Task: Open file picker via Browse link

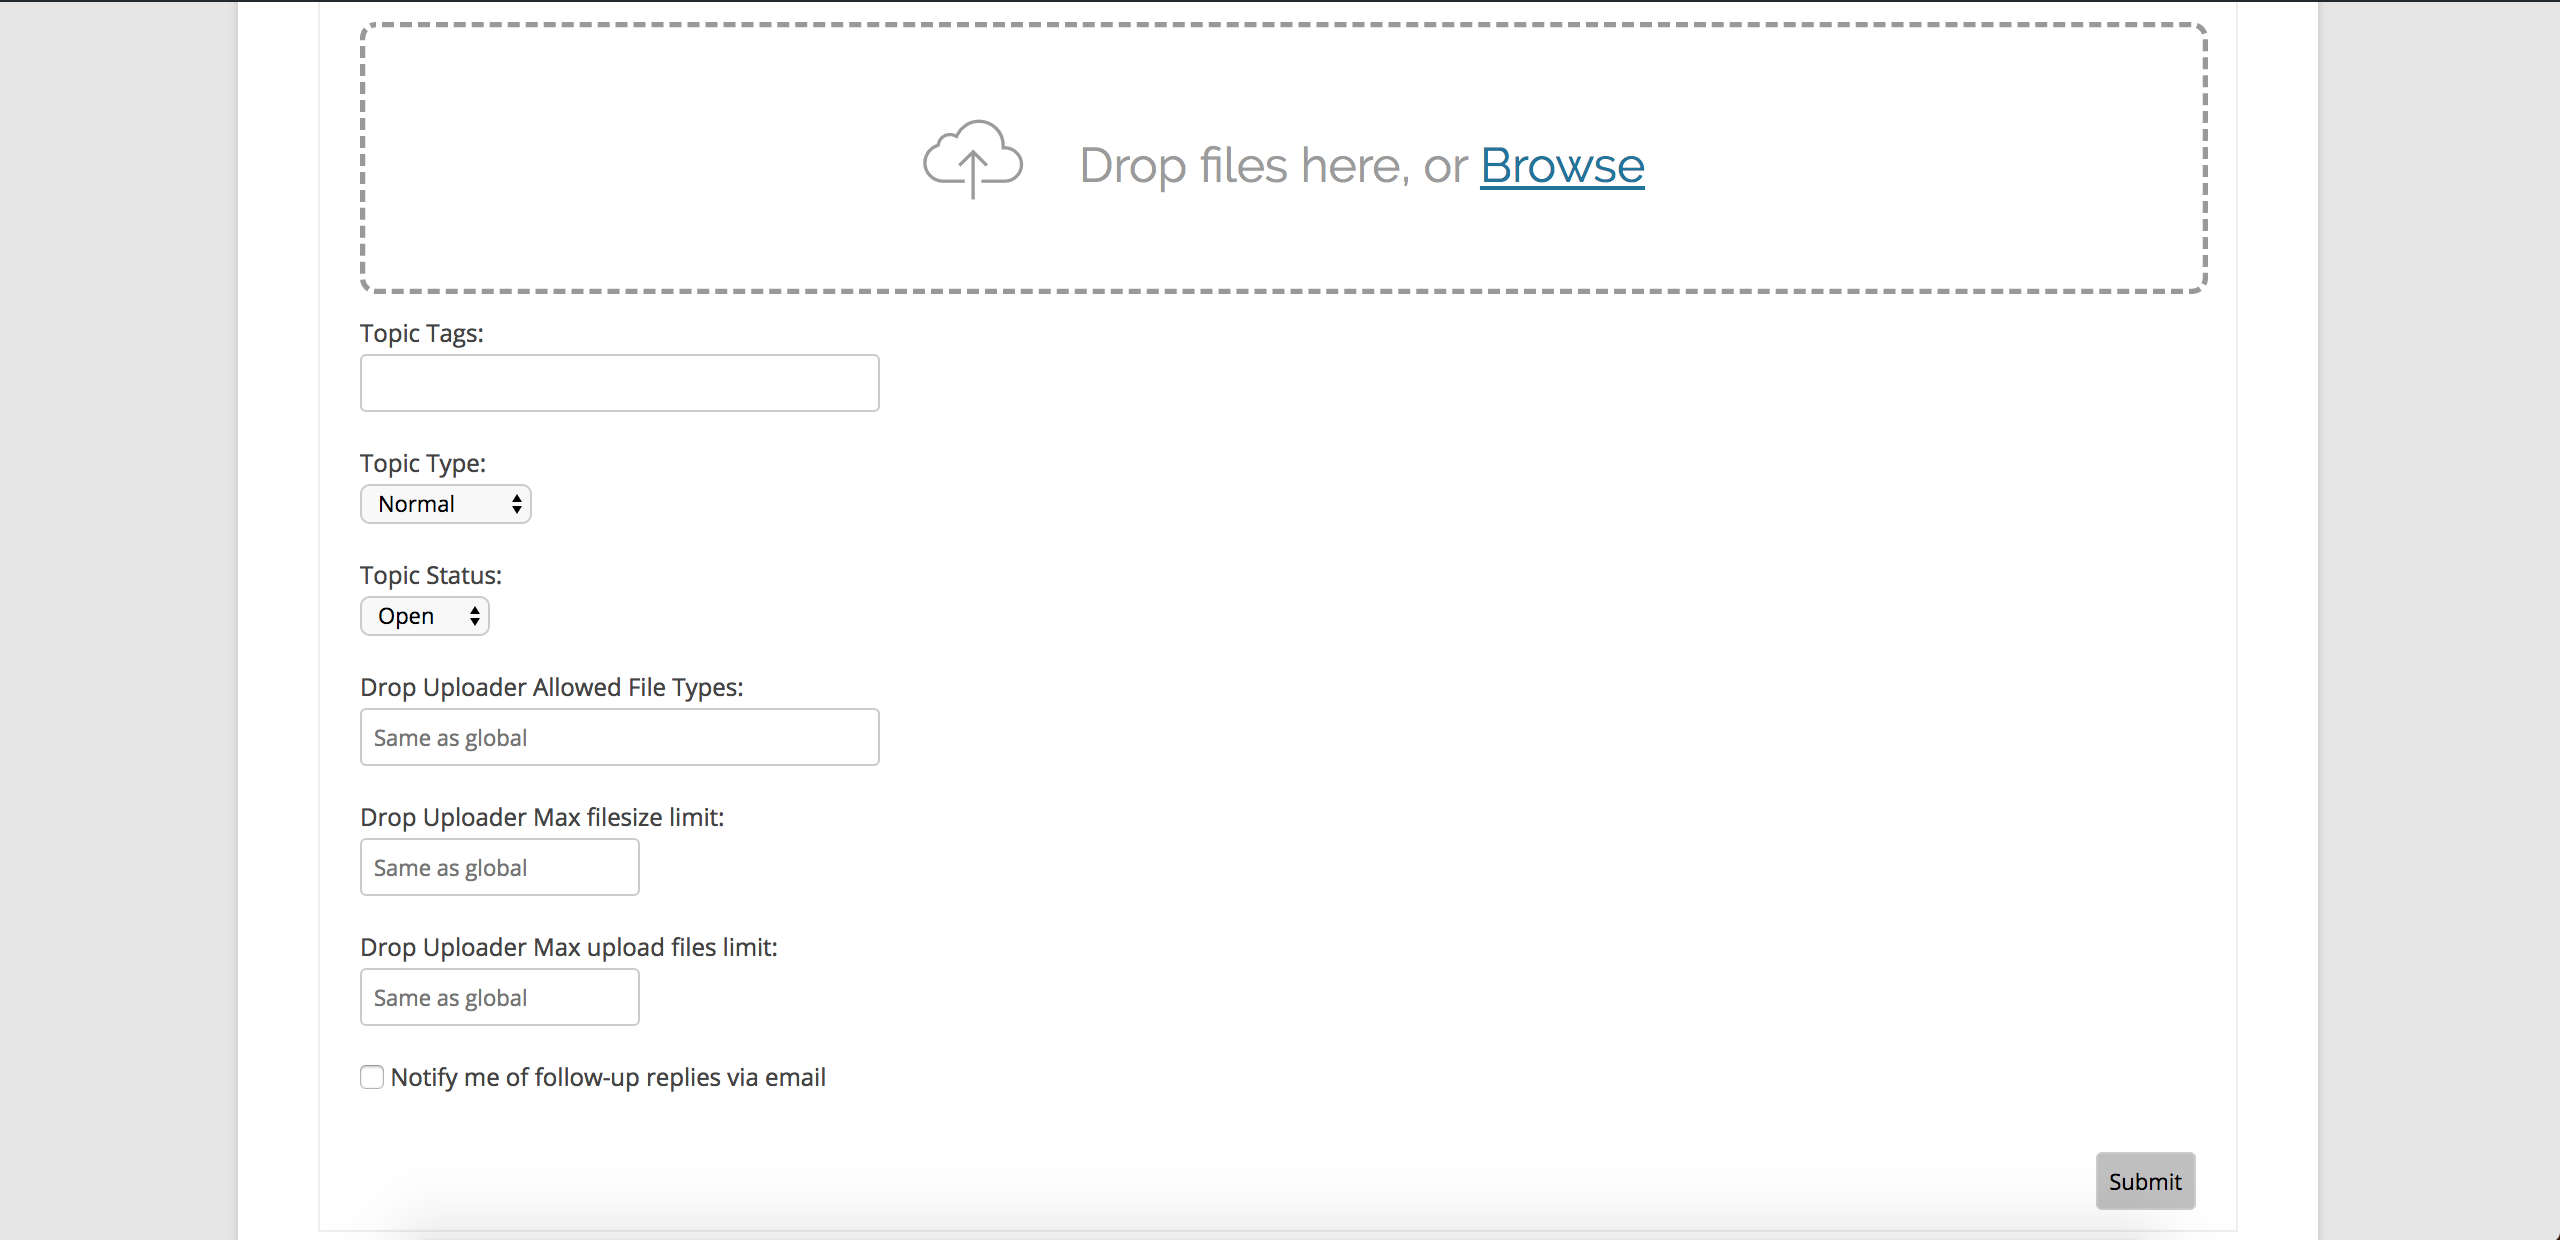Action: [1562, 166]
